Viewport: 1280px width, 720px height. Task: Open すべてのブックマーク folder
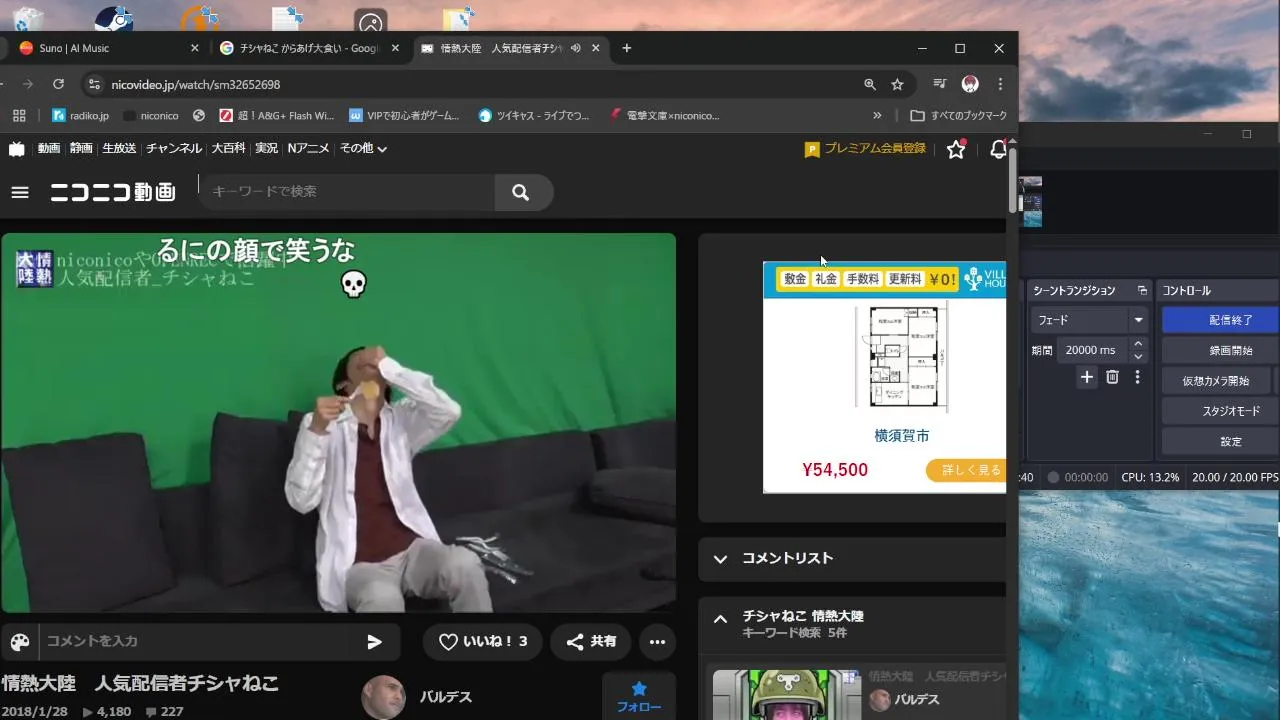click(958, 115)
